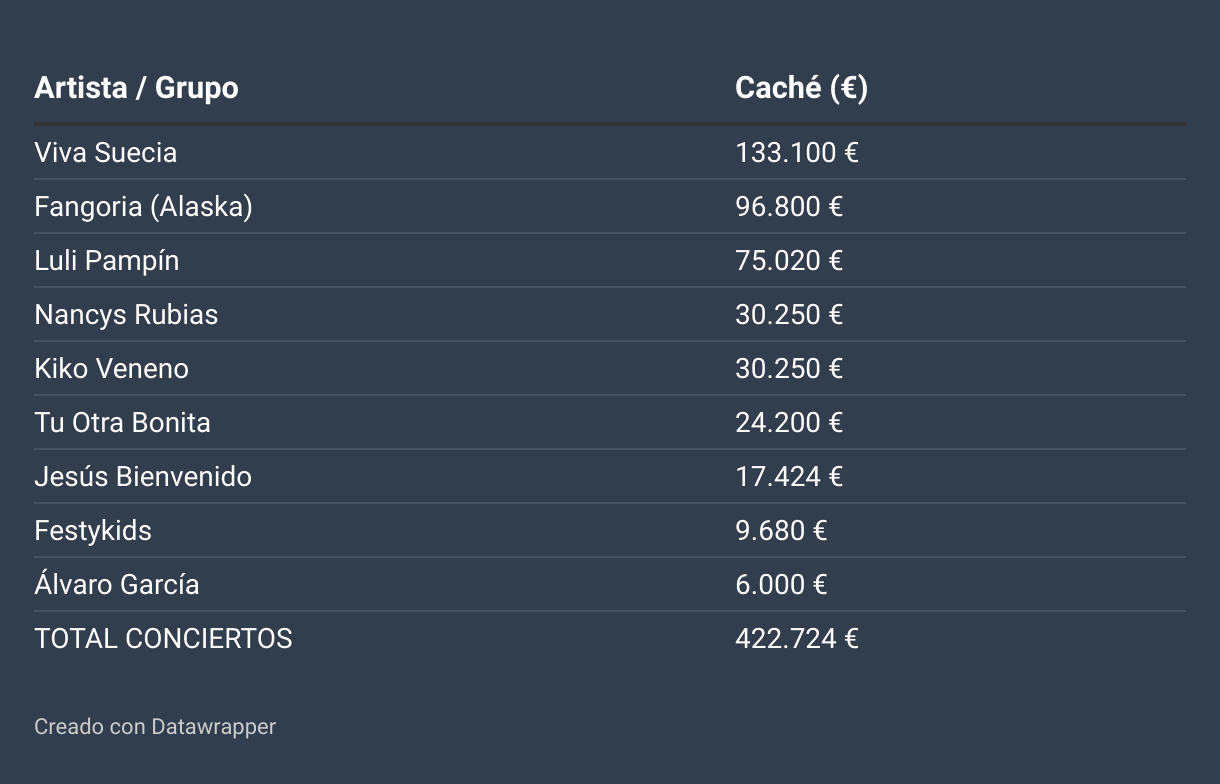Click the 133.100 € fee value
Image resolution: width=1220 pixels, height=784 pixels.
[x=797, y=153]
